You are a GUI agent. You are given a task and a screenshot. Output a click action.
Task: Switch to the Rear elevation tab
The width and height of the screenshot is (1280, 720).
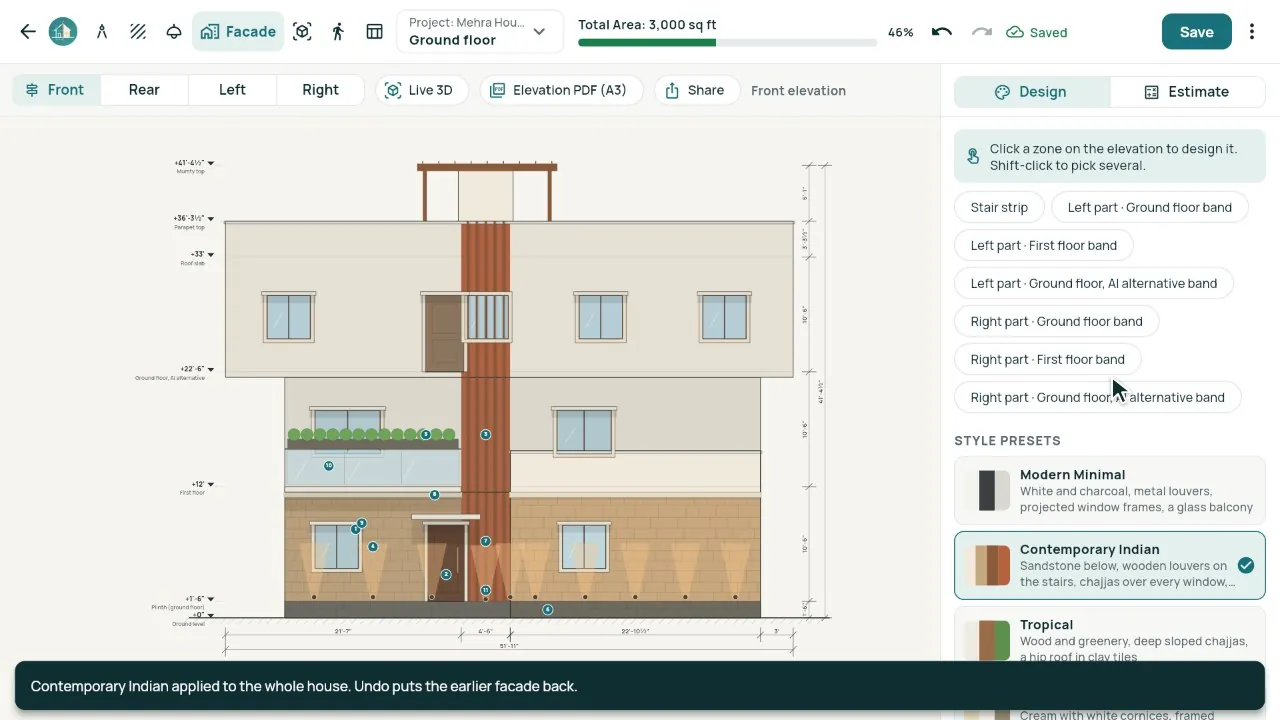pyautogui.click(x=144, y=90)
